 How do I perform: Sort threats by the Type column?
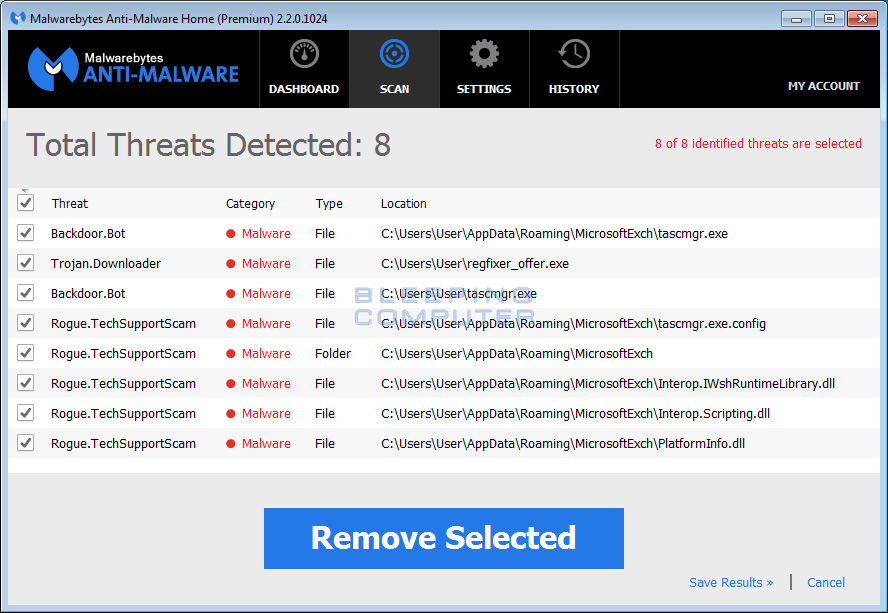(328, 203)
